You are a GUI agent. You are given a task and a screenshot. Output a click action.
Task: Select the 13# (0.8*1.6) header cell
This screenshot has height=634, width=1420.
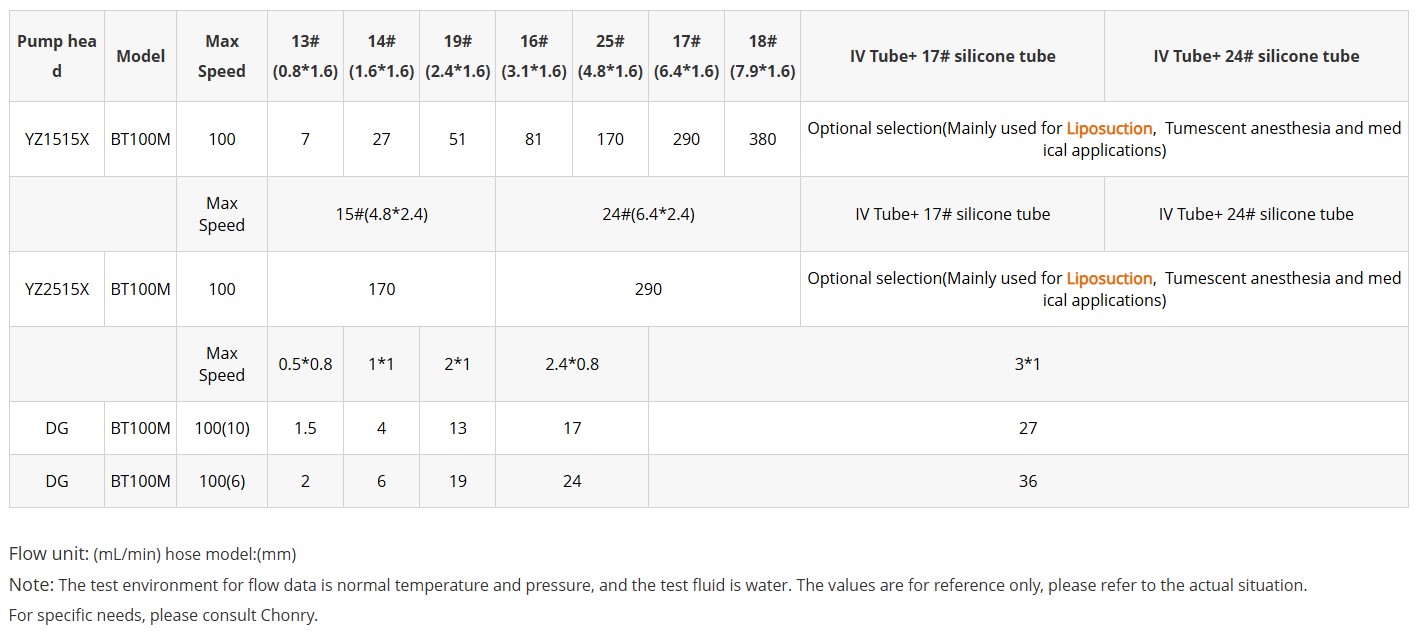305,56
